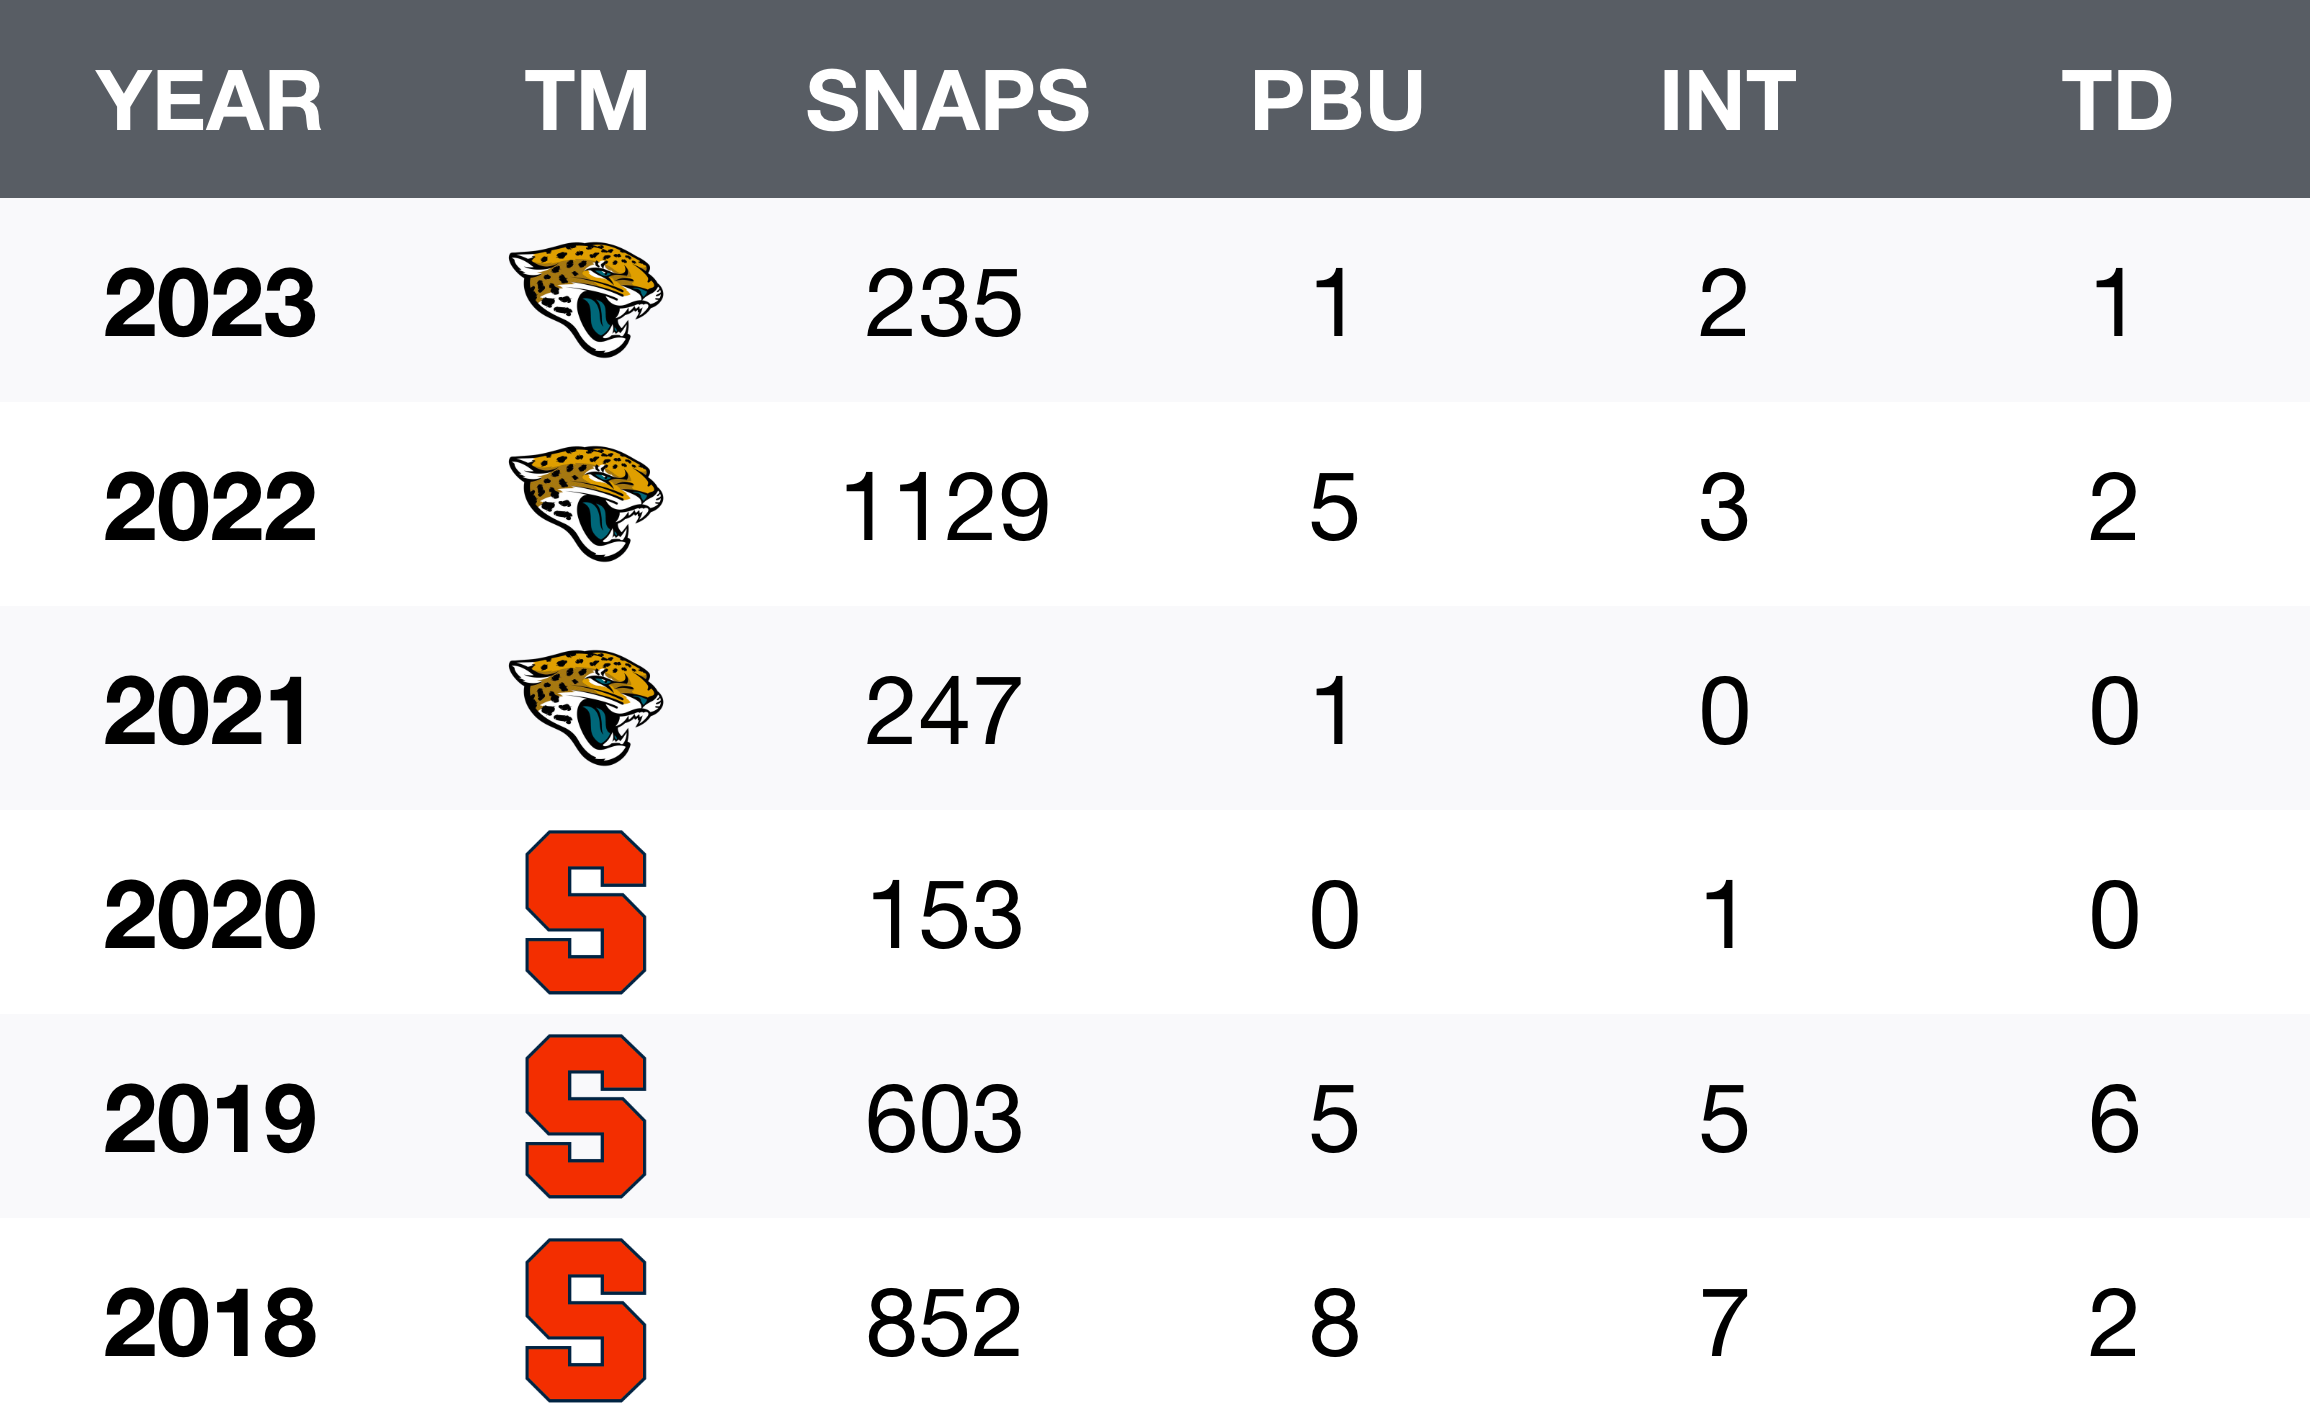Click the 2019 year label

coord(210,1119)
